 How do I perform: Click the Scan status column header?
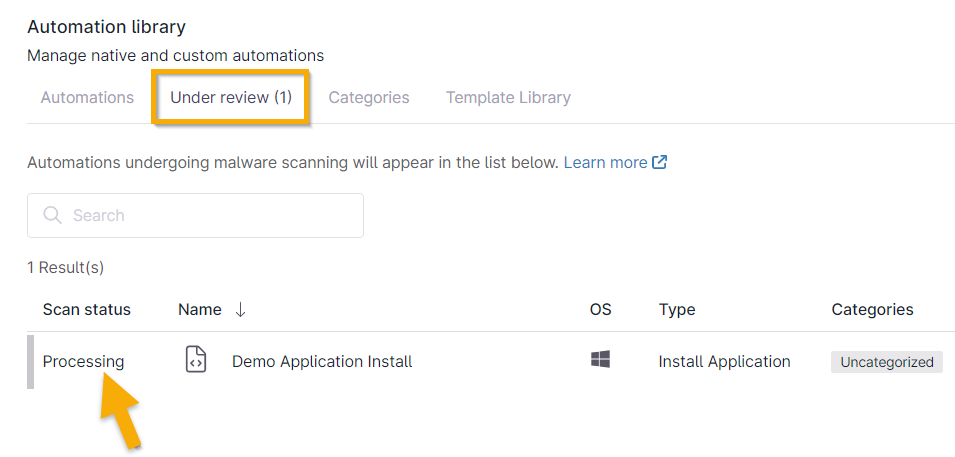click(x=87, y=309)
